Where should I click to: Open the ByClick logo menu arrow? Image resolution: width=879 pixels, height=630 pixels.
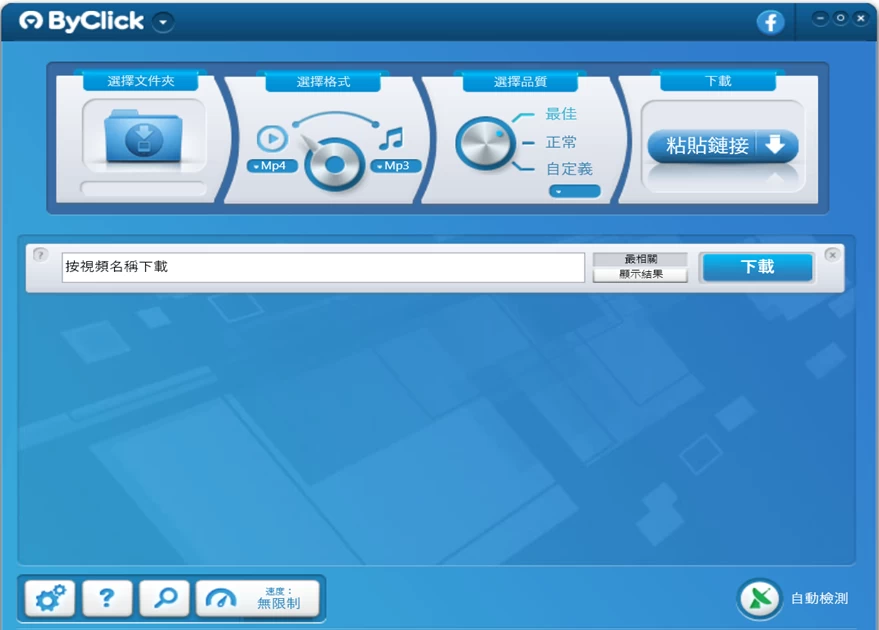point(164,22)
